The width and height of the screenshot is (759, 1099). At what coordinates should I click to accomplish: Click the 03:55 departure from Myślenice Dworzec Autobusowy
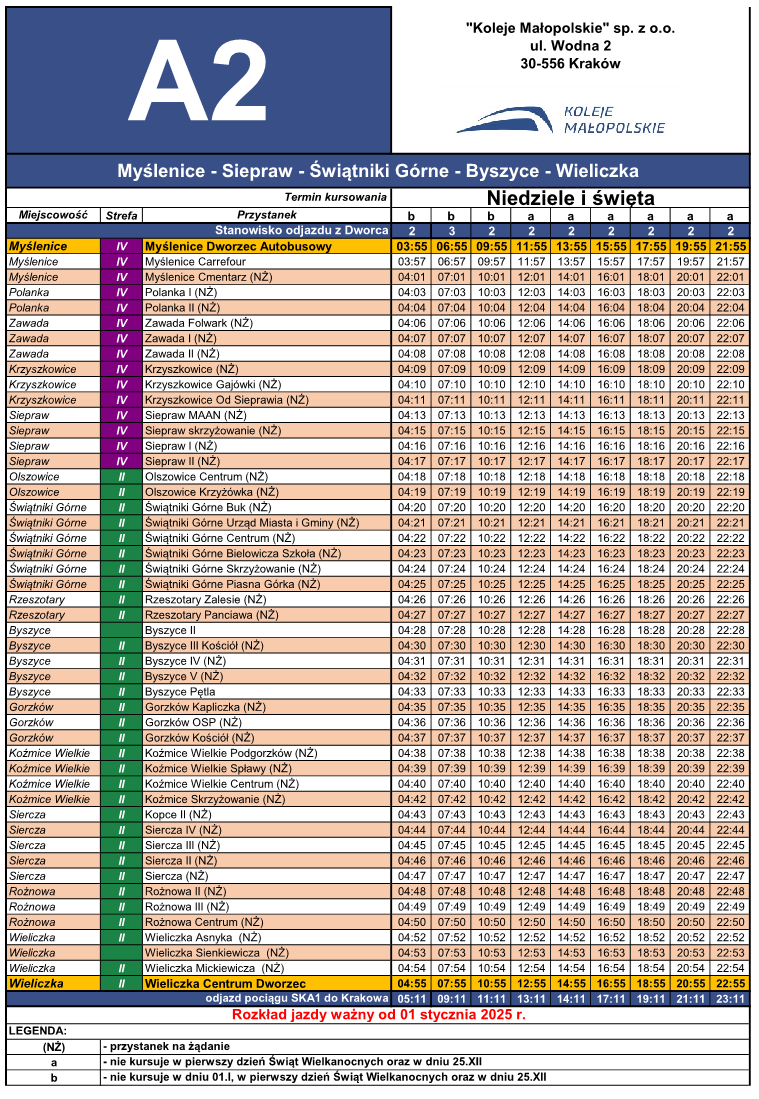click(411, 246)
